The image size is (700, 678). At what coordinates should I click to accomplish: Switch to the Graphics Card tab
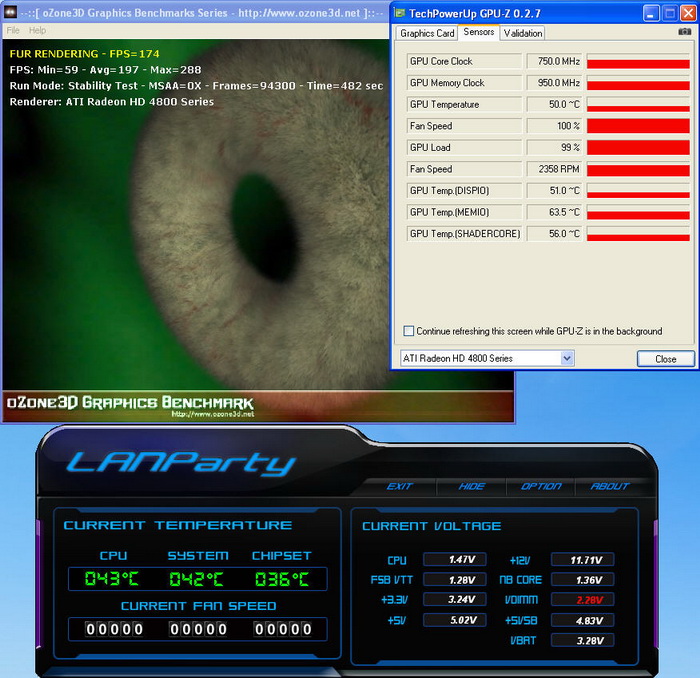point(427,33)
